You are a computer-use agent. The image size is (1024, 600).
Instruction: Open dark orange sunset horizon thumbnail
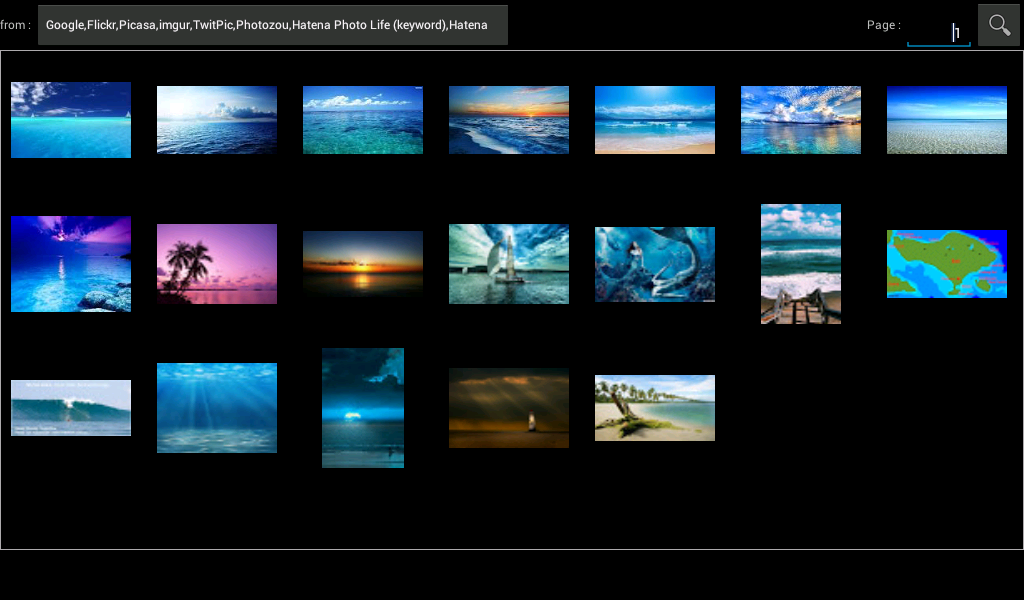362,264
